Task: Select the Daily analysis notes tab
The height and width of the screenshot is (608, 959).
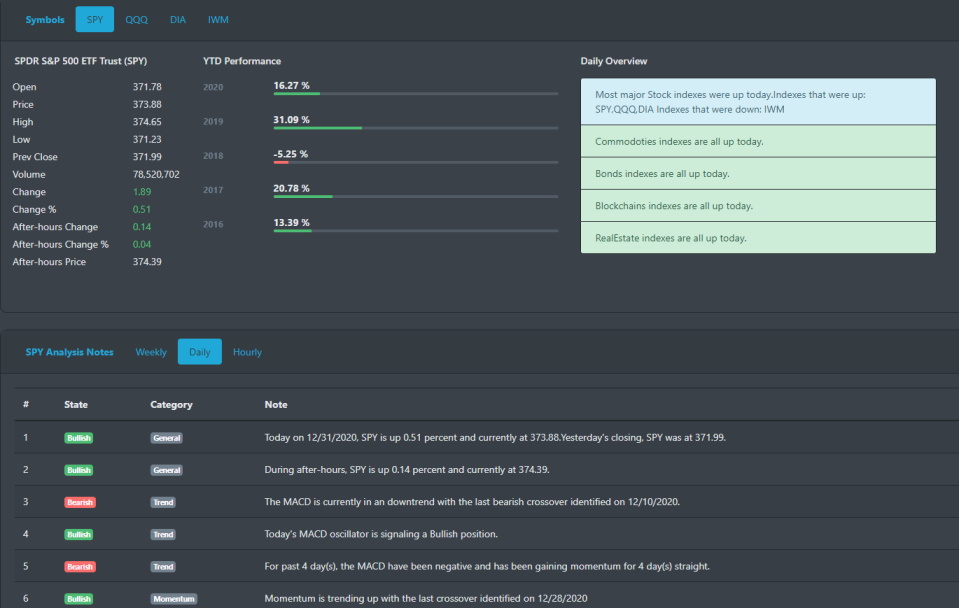Action: (x=199, y=352)
